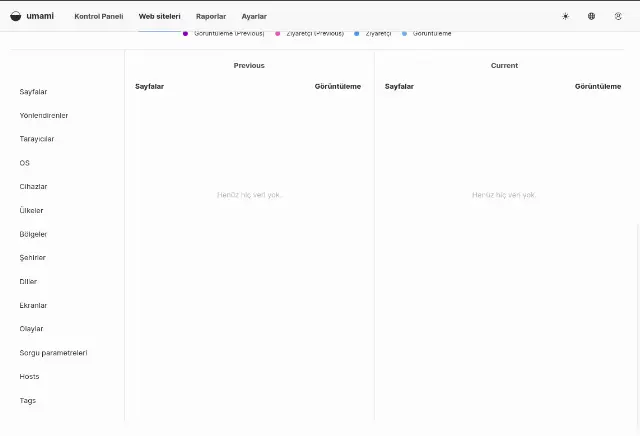640x436 pixels.
Task: Go to Web siteleri section
Action: (x=160, y=16)
